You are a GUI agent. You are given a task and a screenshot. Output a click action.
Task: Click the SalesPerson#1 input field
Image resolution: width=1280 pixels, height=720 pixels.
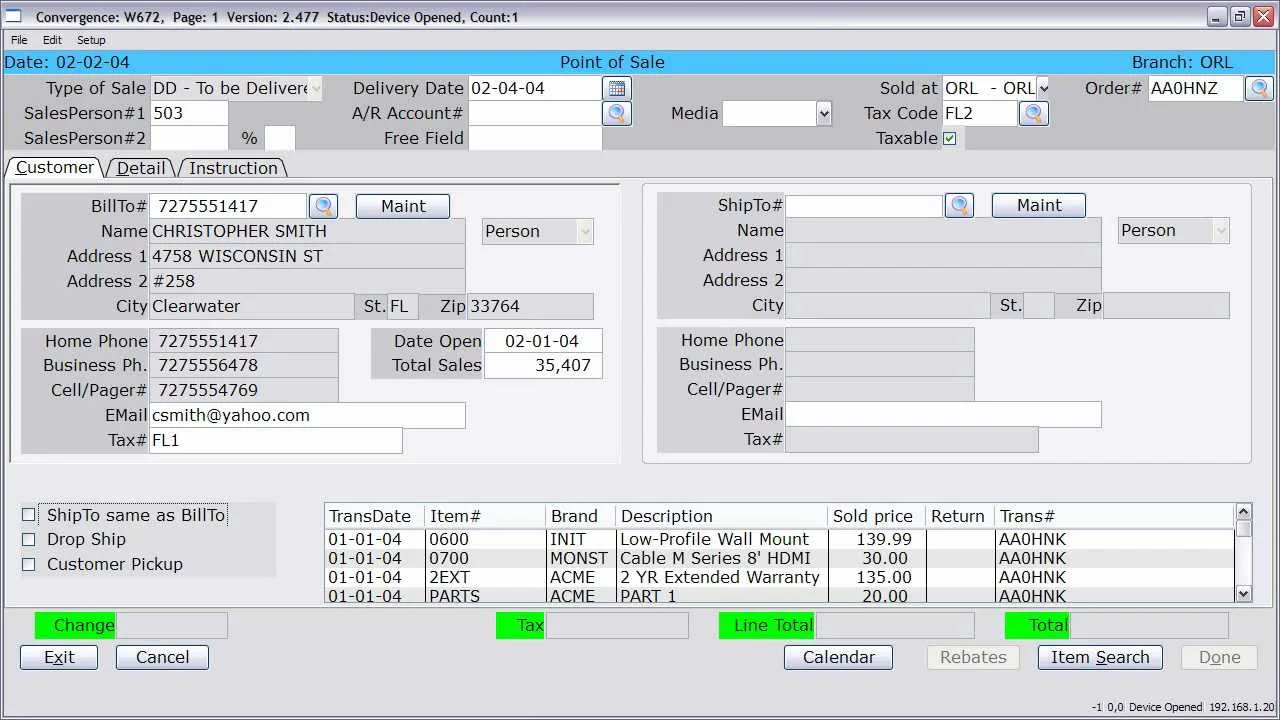pos(189,113)
